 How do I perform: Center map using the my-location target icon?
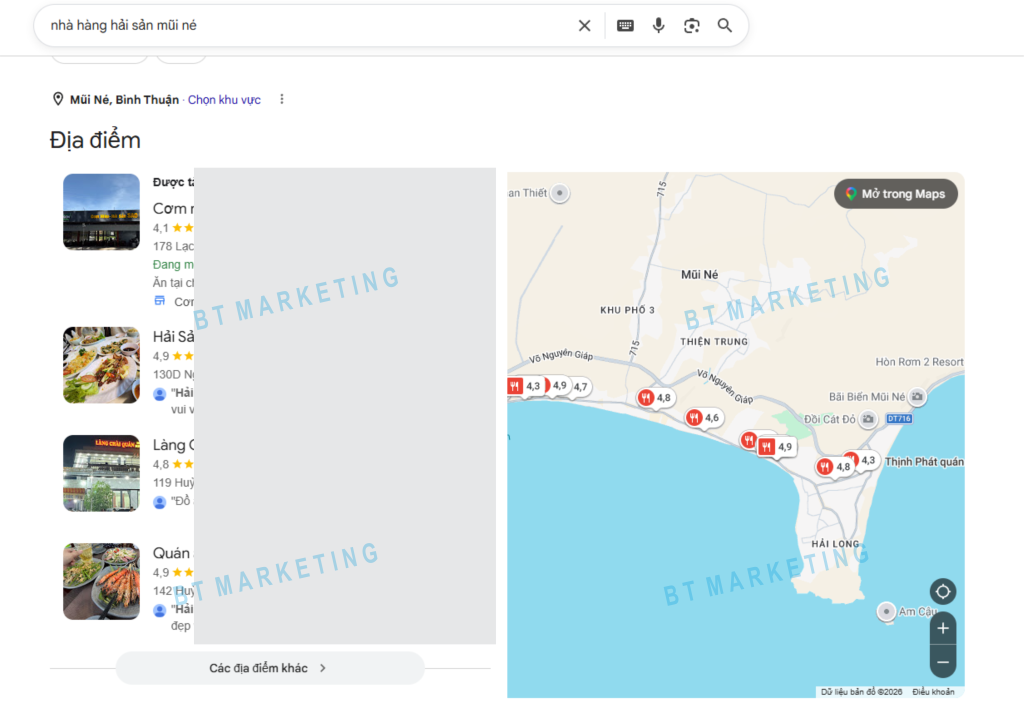[x=942, y=592]
